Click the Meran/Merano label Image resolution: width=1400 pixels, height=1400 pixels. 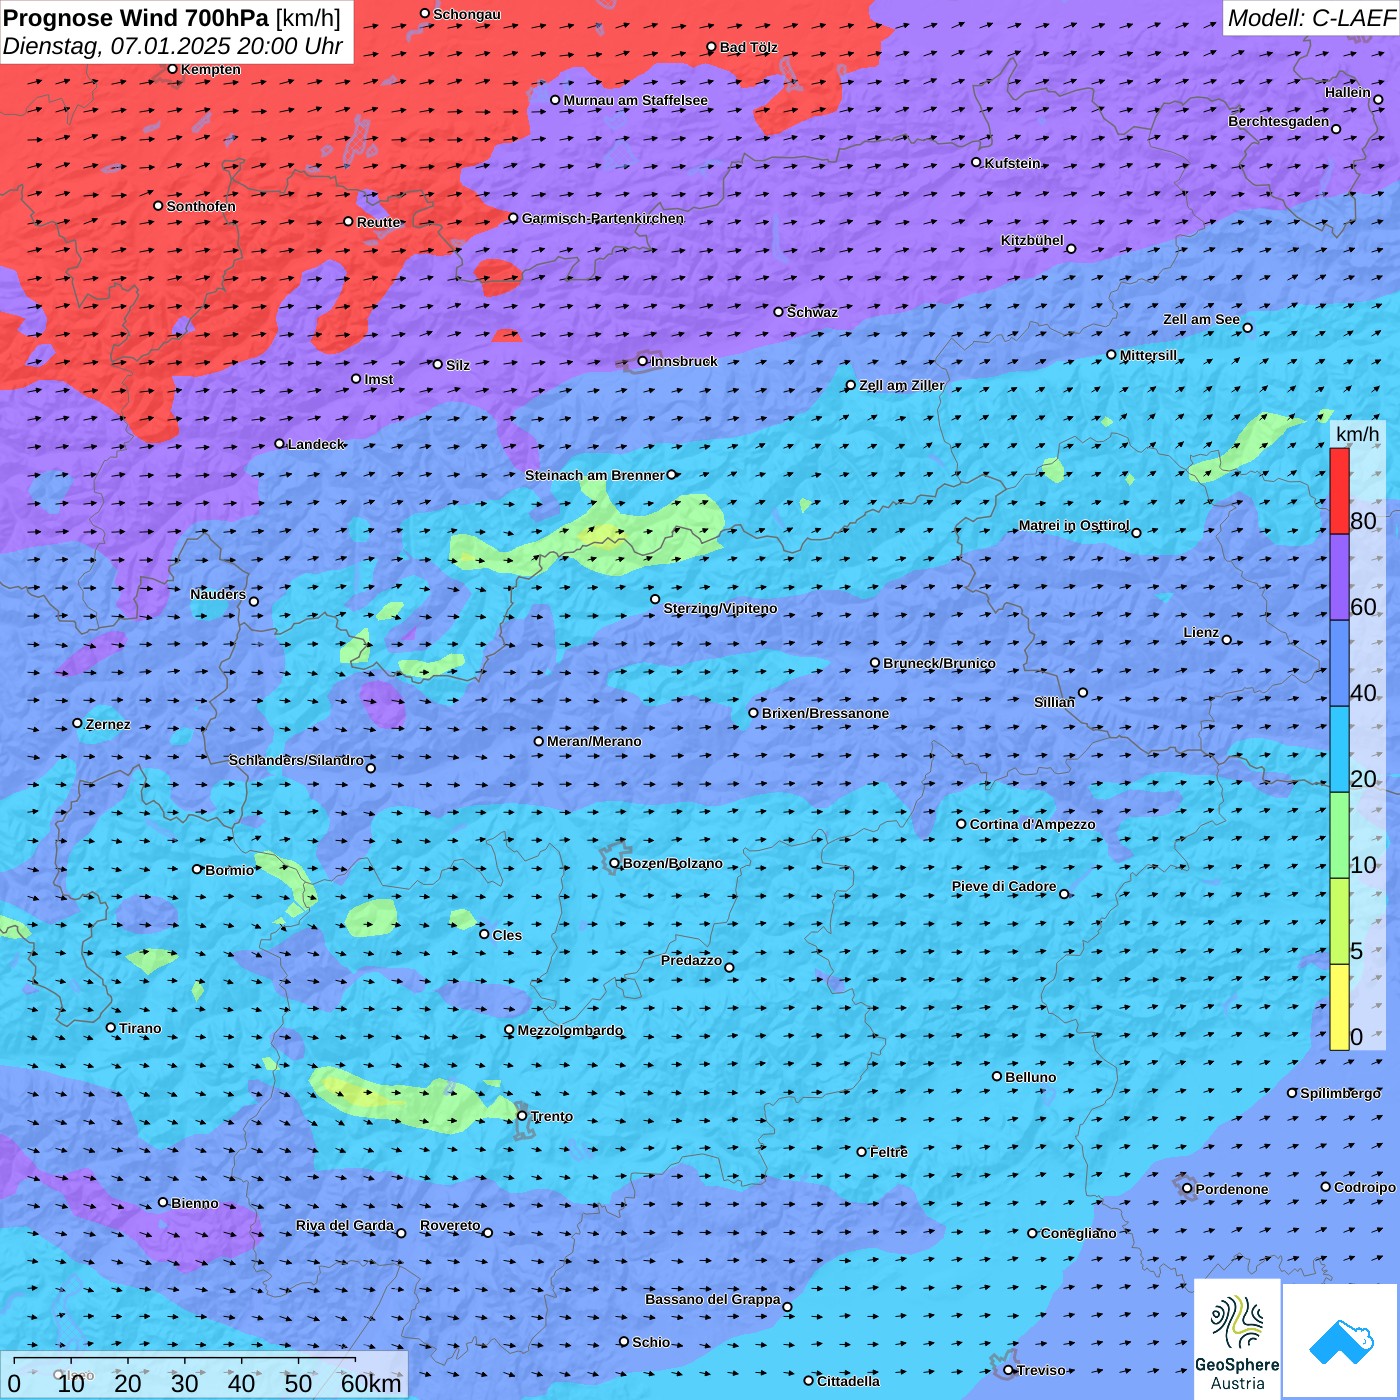point(594,741)
